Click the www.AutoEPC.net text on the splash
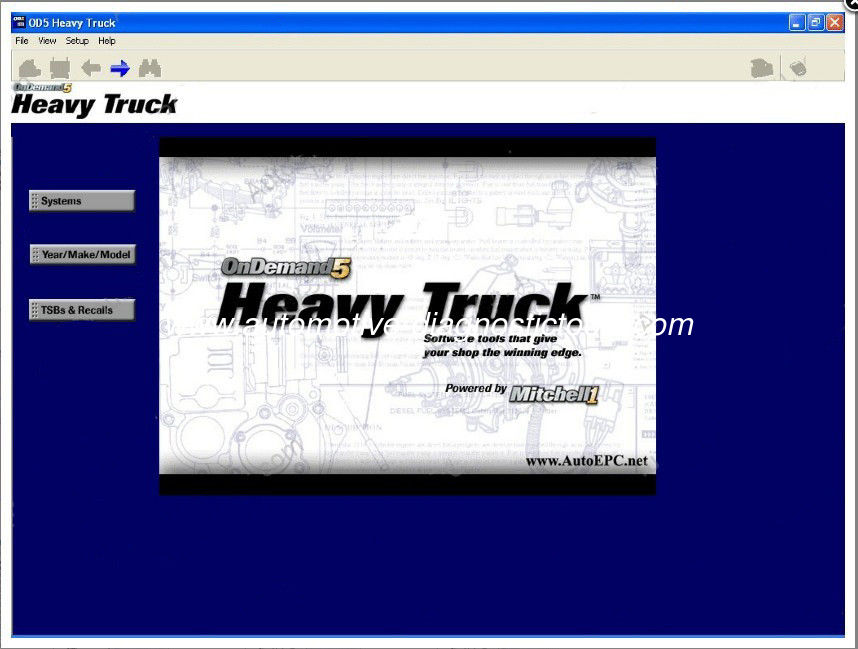Image resolution: width=858 pixels, height=649 pixels. (x=587, y=461)
